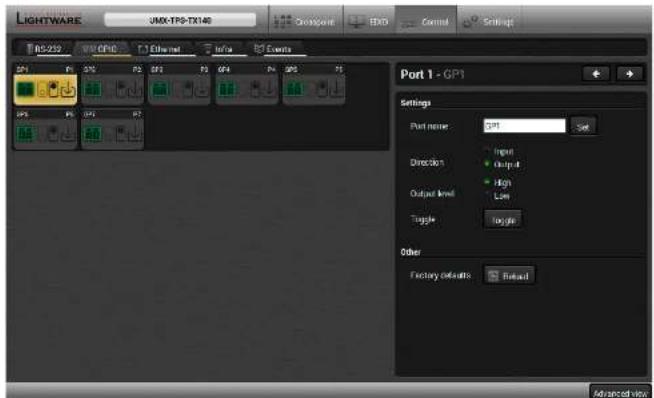Set direction to Input
654x398 pixels.
click(499, 151)
